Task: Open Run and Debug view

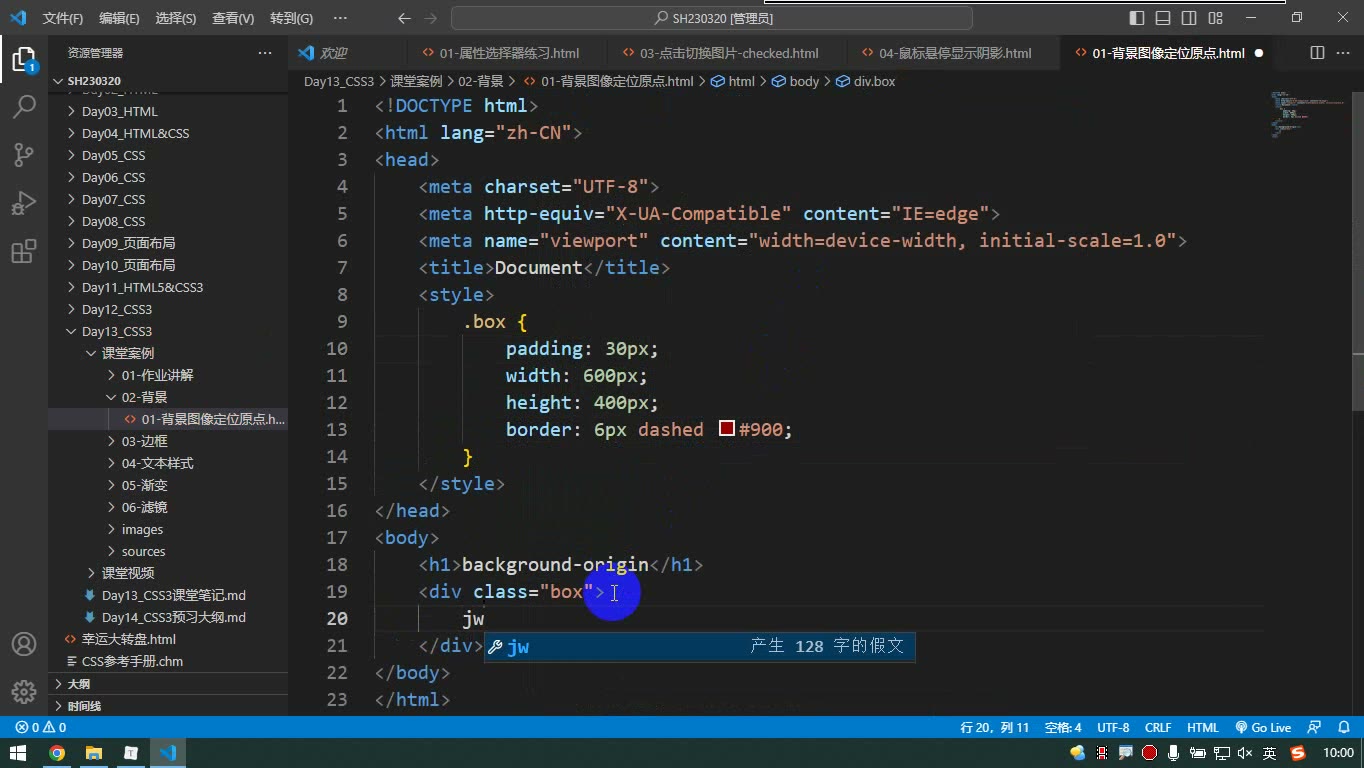Action: coord(24,203)
